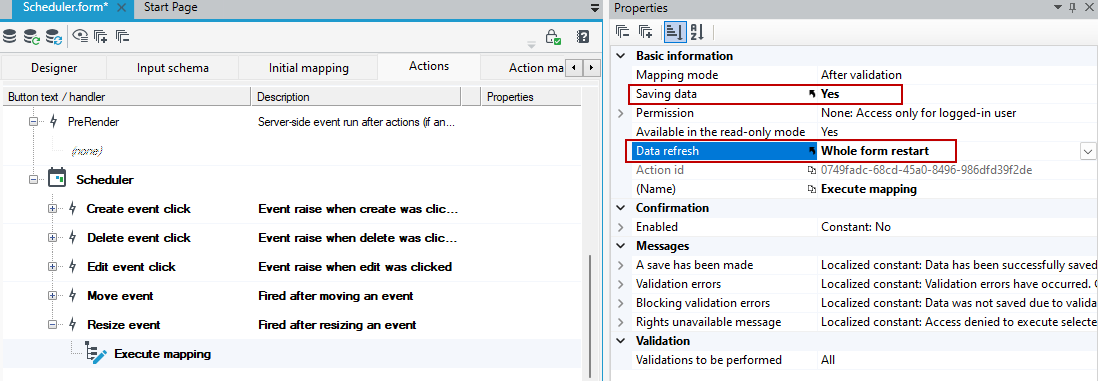The image size is (1098, 381).
Task: Click the Button text / handler column header
Action: (x=126, y=97)
